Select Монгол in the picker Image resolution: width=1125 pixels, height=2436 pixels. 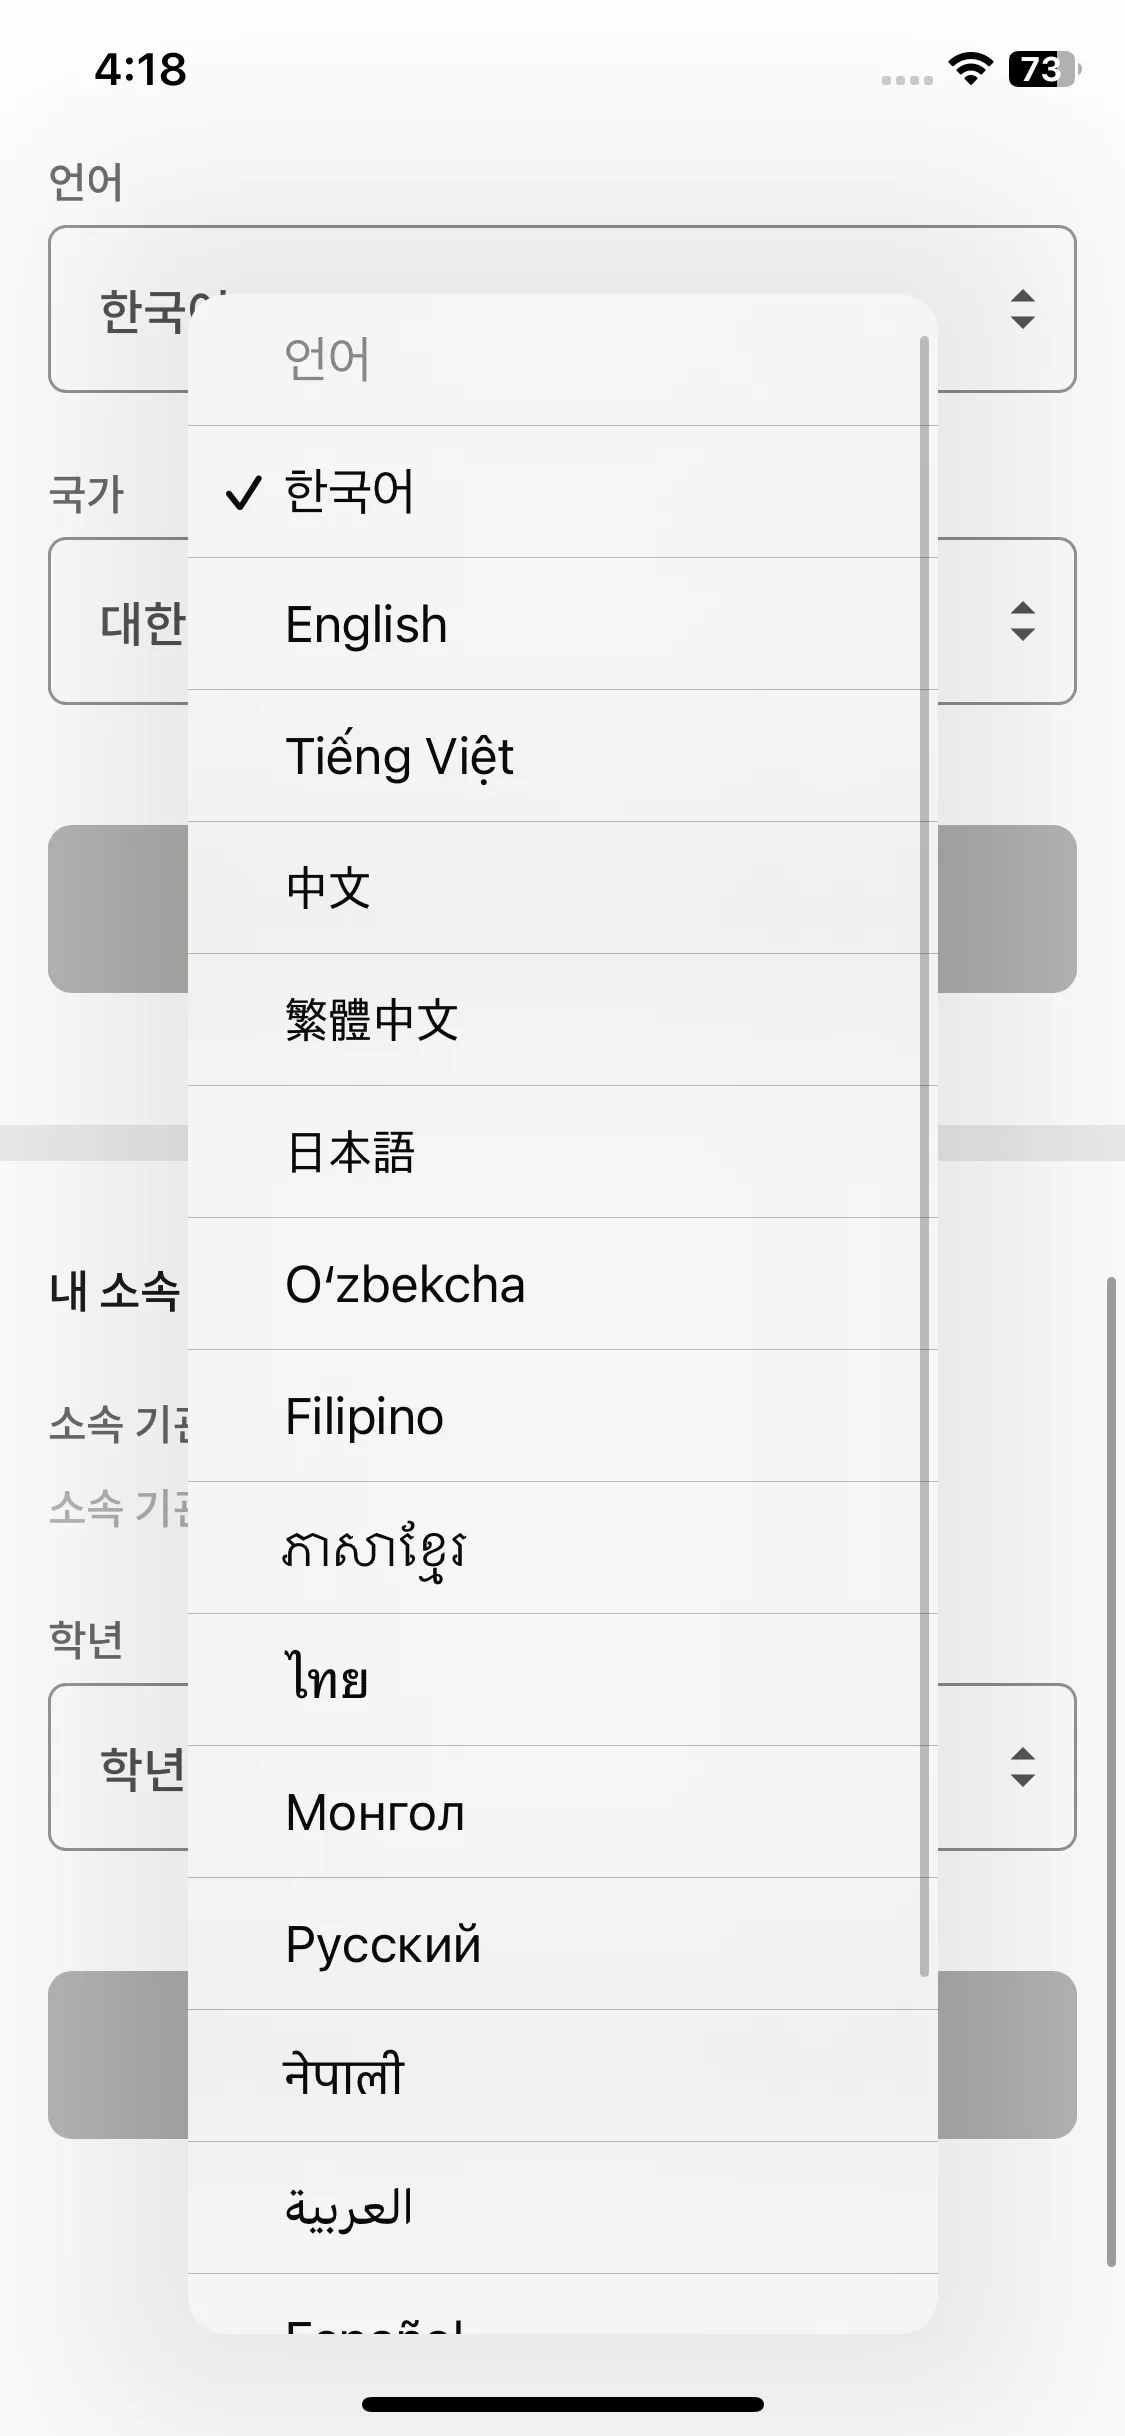click(372, 1812)
